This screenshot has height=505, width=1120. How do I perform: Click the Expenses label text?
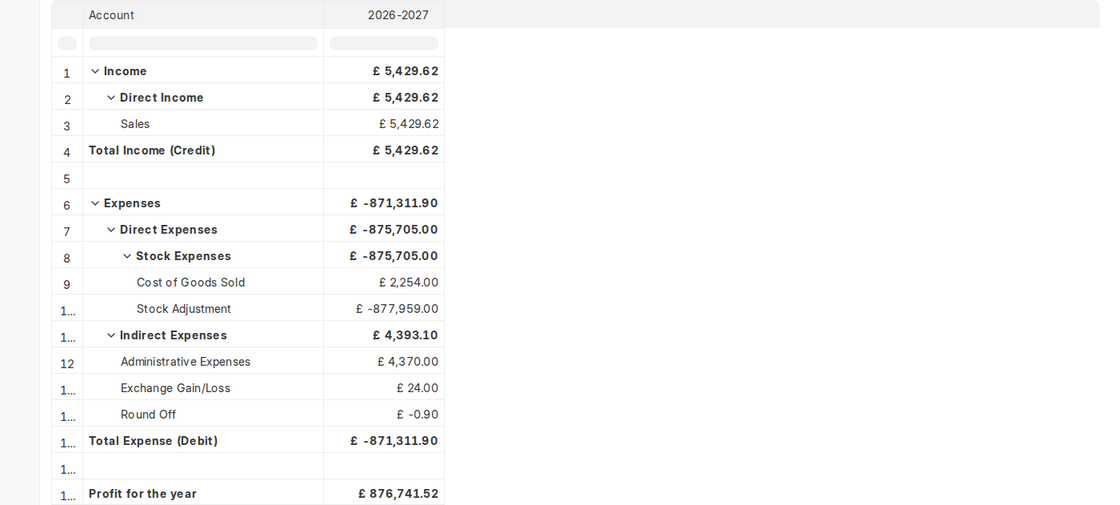click(x=132, y=204)
